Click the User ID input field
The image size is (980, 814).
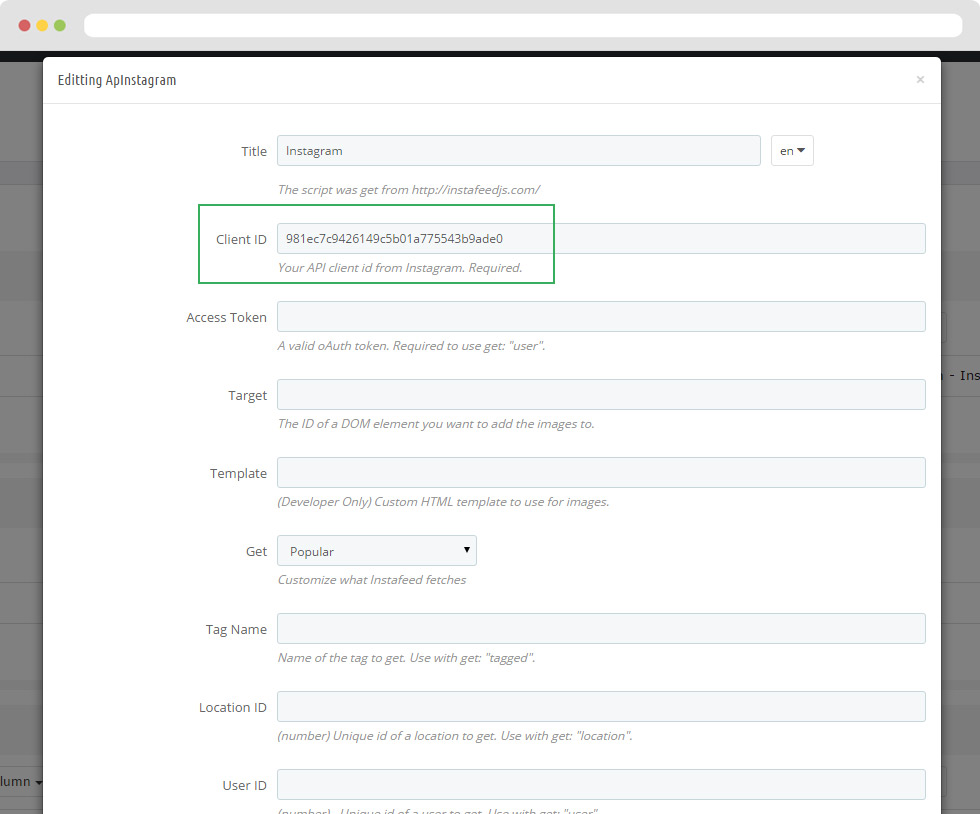tap(601, 785)
